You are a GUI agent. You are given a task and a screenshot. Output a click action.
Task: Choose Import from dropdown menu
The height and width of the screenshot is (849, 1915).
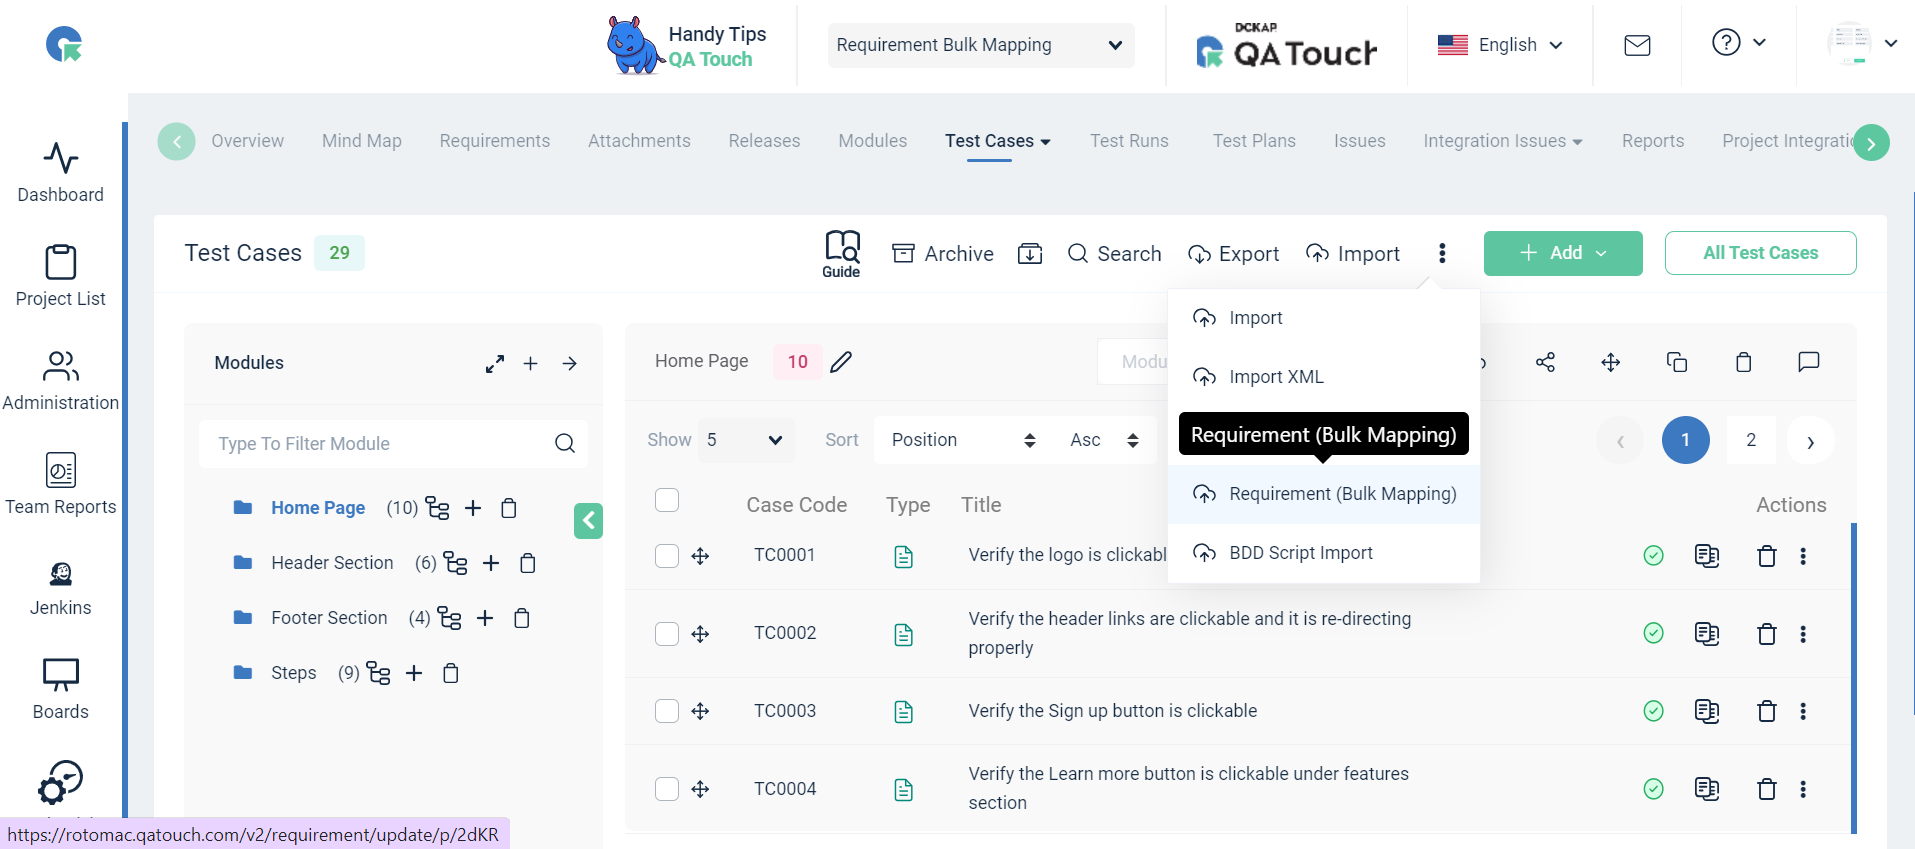point(1324,318)
